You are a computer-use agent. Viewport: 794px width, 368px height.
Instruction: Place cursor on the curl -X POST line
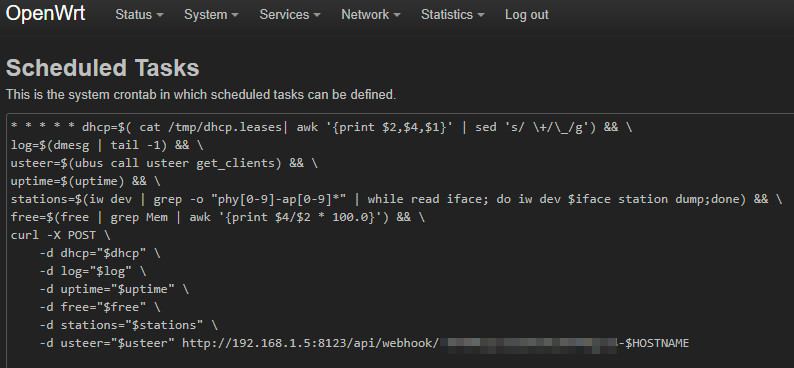[60, 235]
